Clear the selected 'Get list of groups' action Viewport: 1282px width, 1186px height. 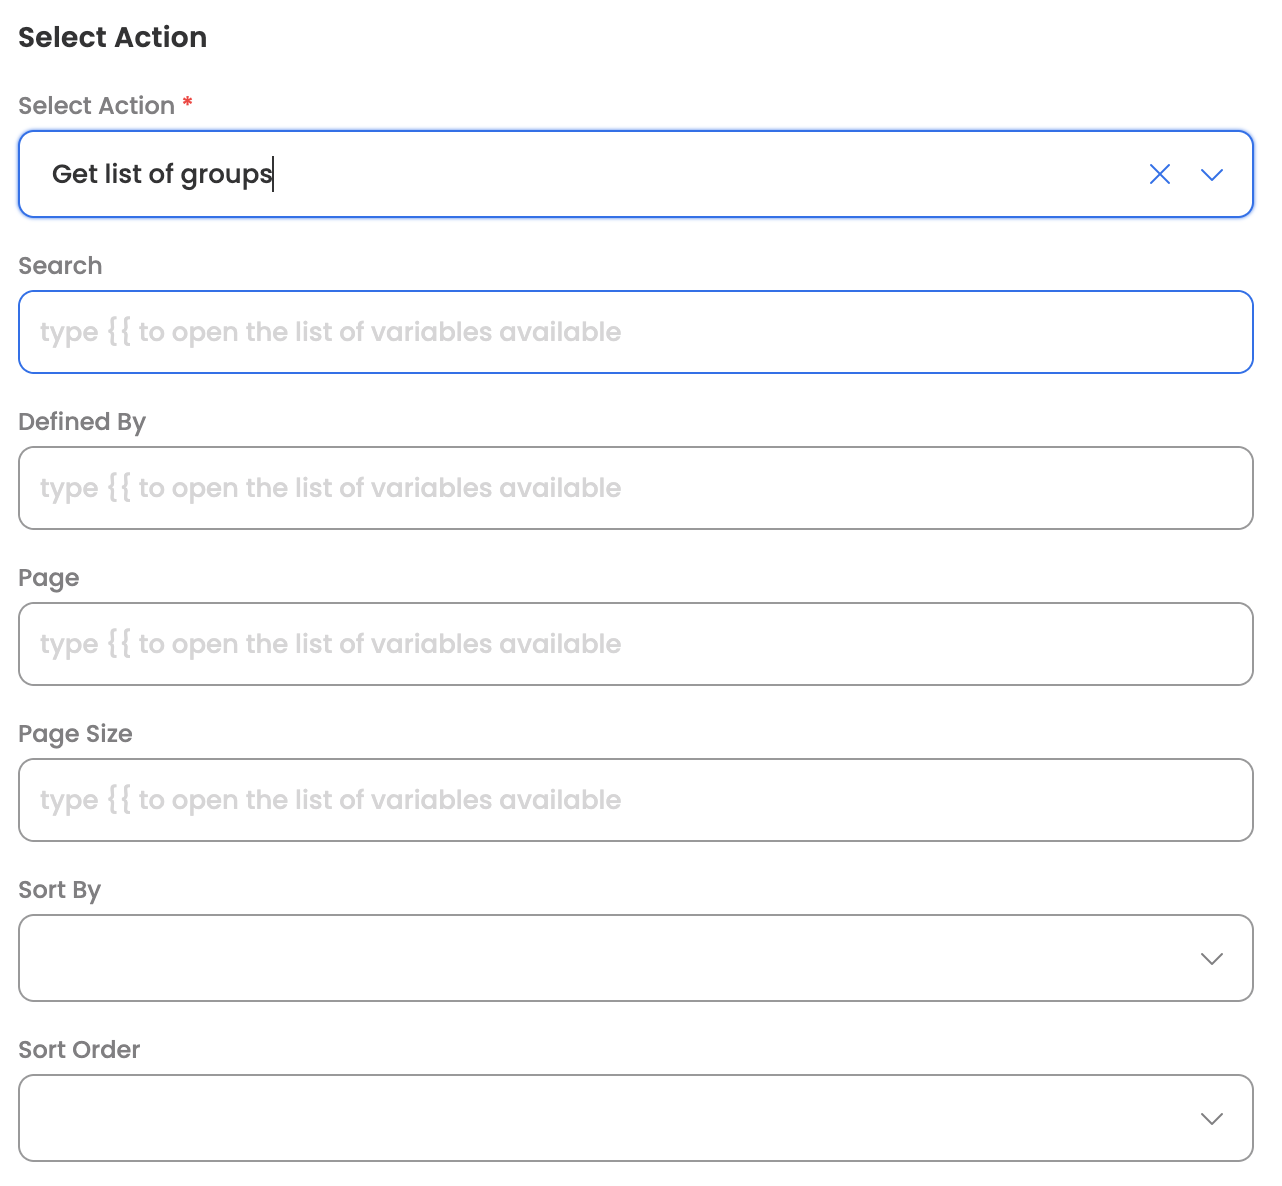[x=1159, y=175]
